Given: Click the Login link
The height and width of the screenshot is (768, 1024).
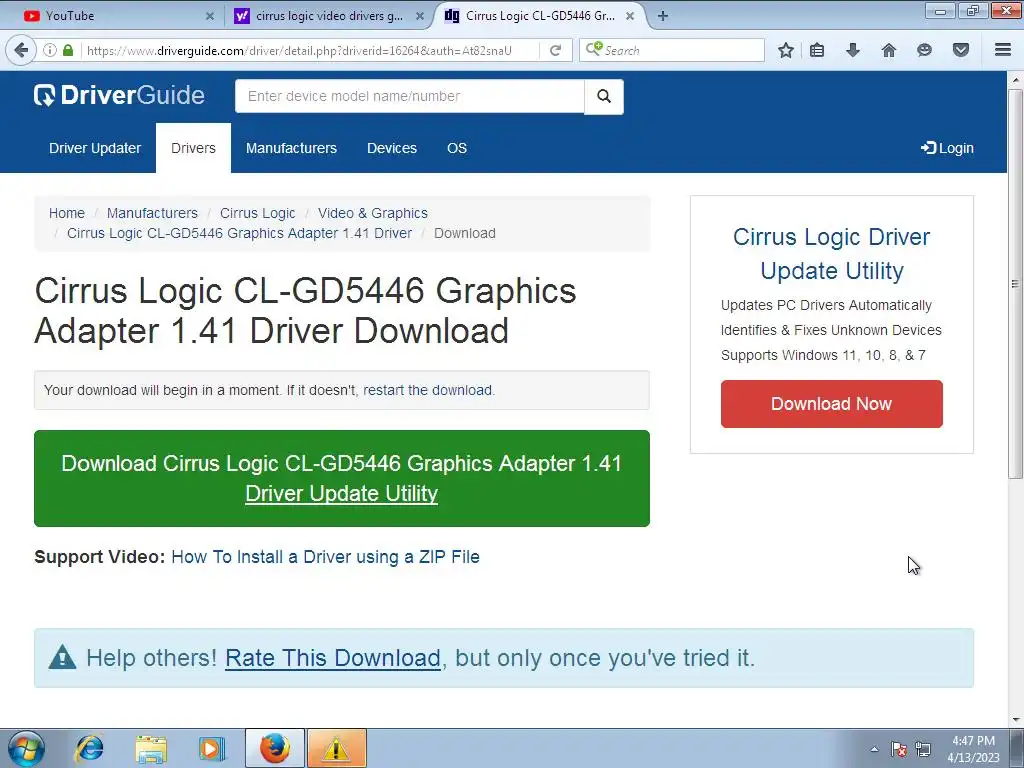Looking at the screenshot, I should 948,148.
